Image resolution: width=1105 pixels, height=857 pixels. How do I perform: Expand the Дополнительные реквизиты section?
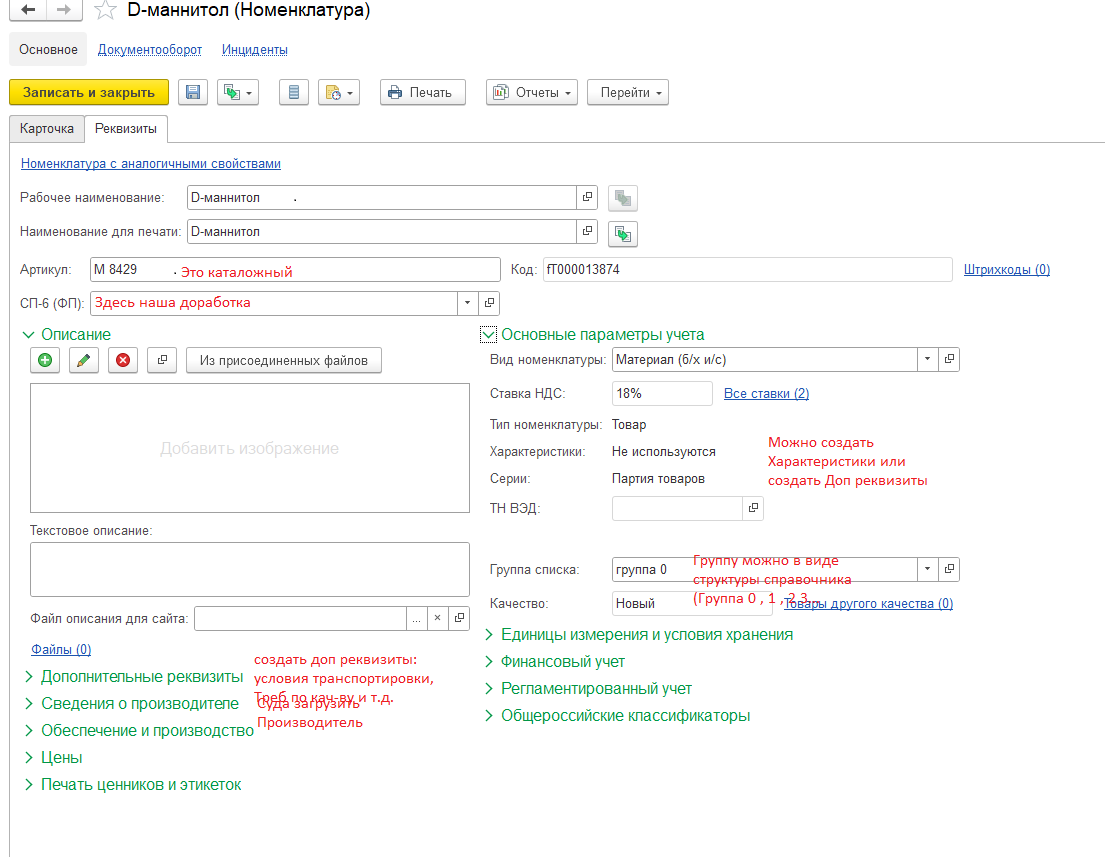(x=28, y=677)
